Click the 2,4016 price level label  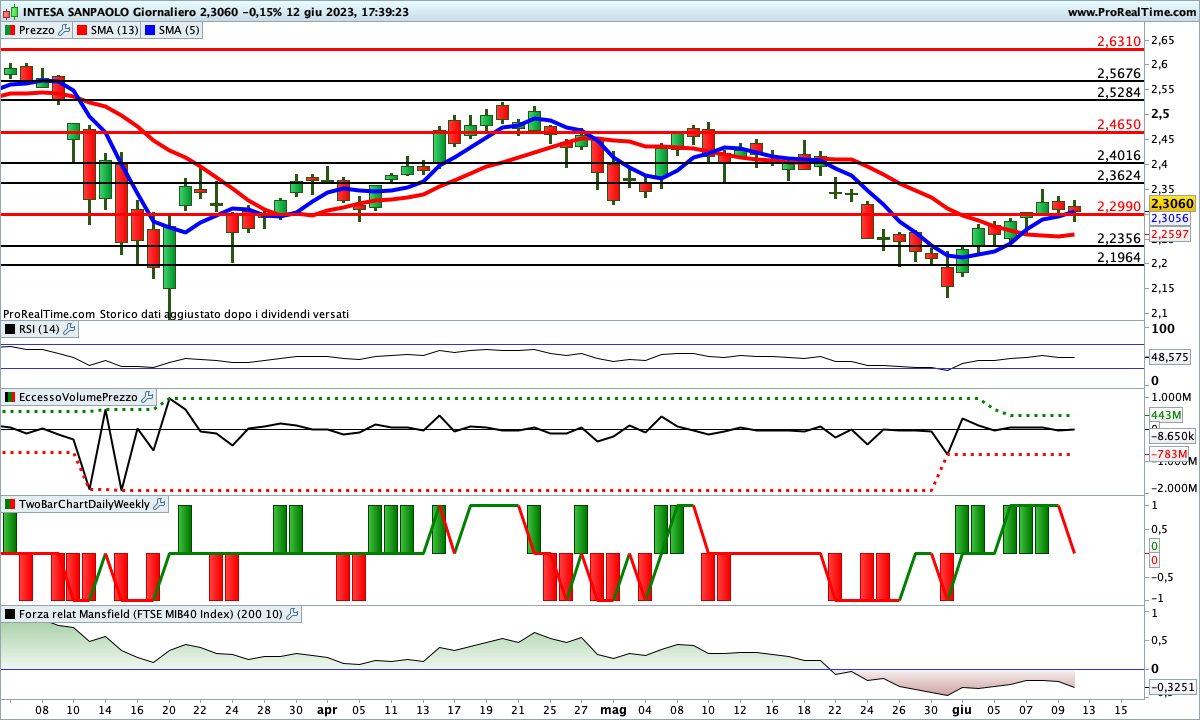click(x=1118, y=155)
